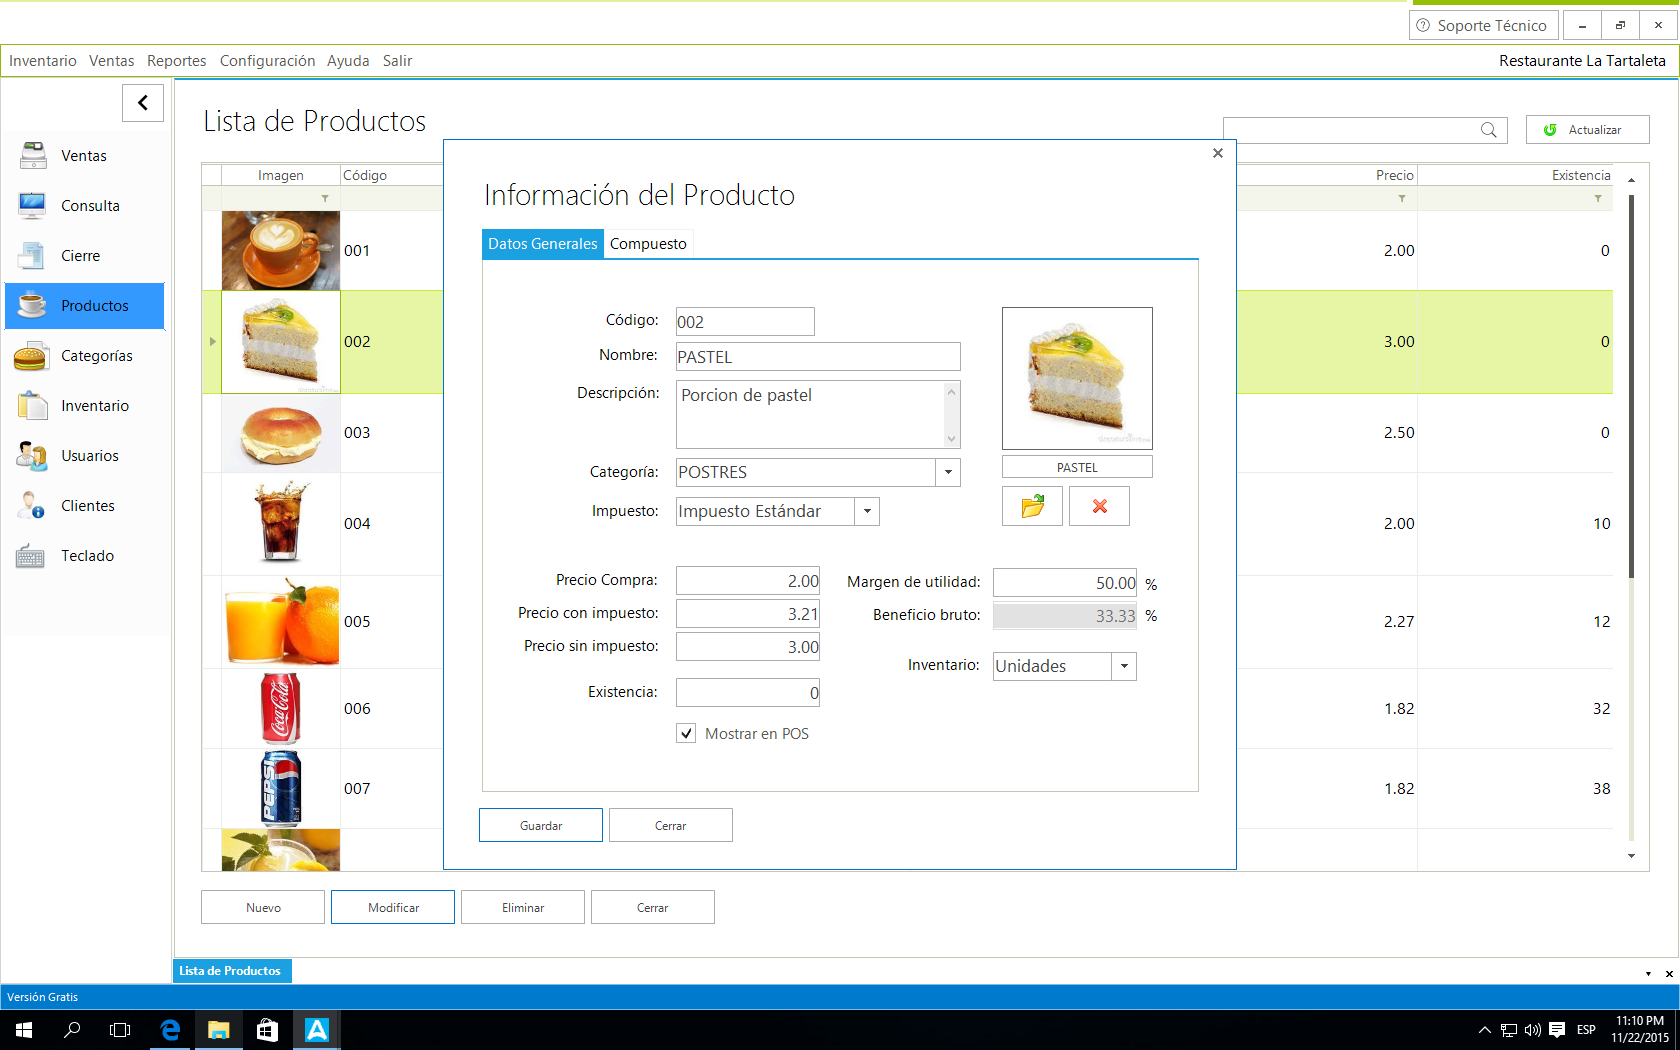Screen dimensions: 1680x1050
Task: Select the coffee thumbnail for product 001
Action: (x=281, y=251)
